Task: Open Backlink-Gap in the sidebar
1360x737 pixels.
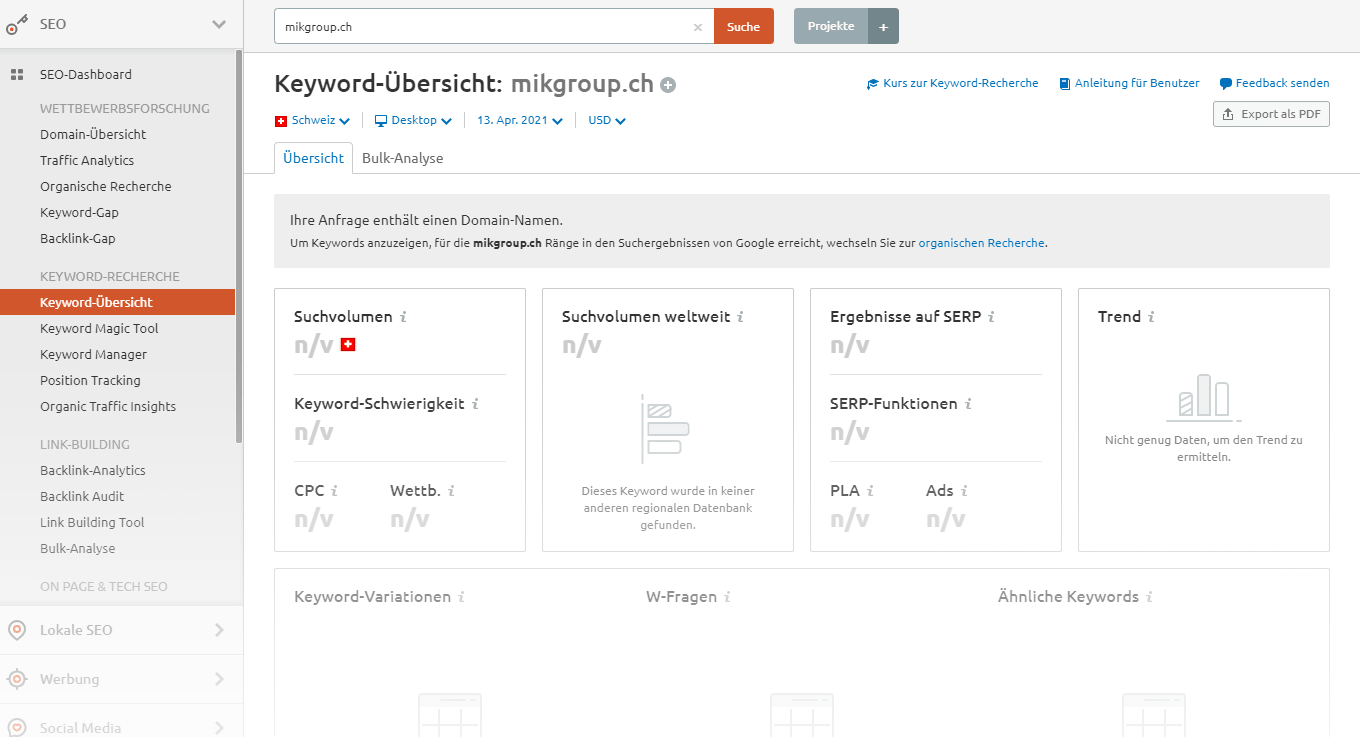Action: coord(78,239)
